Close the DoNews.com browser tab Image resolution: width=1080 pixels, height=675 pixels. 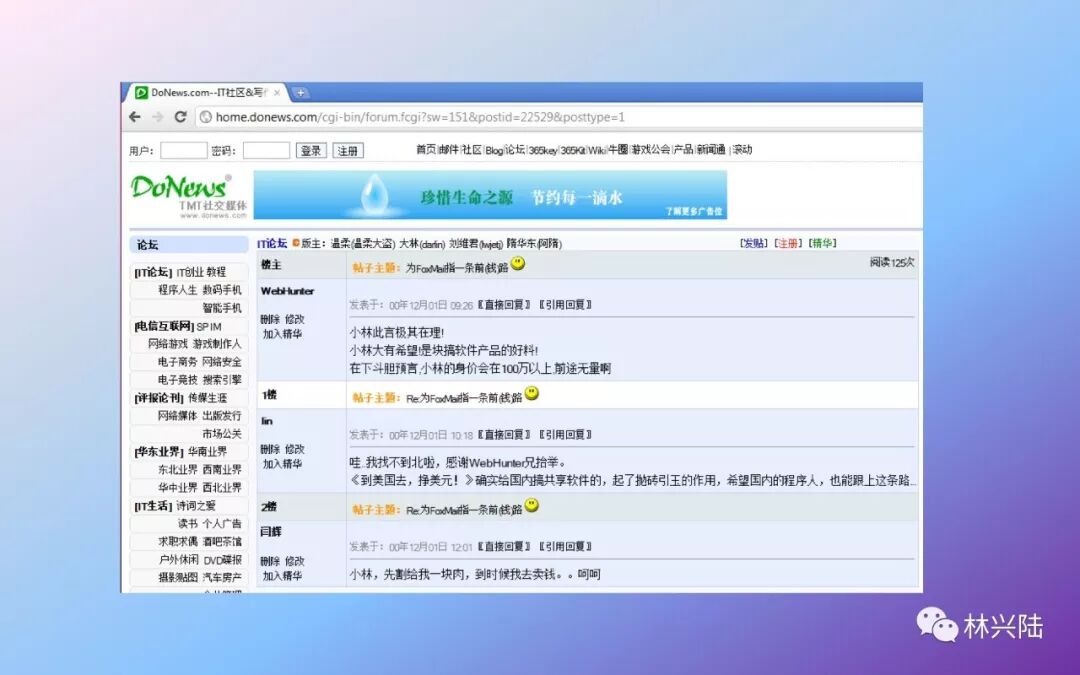click(x=277, y=92)
